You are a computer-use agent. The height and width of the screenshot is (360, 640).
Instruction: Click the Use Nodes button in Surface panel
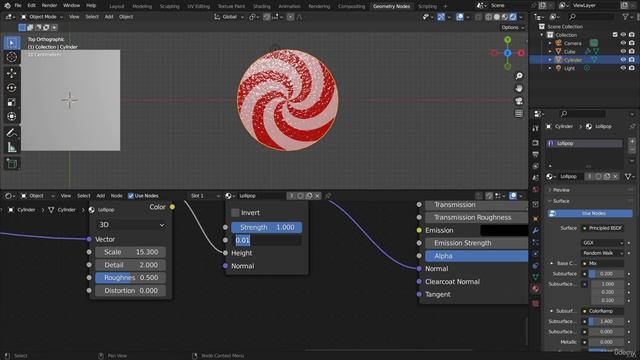pyautogui.click(x=590, y=213)
